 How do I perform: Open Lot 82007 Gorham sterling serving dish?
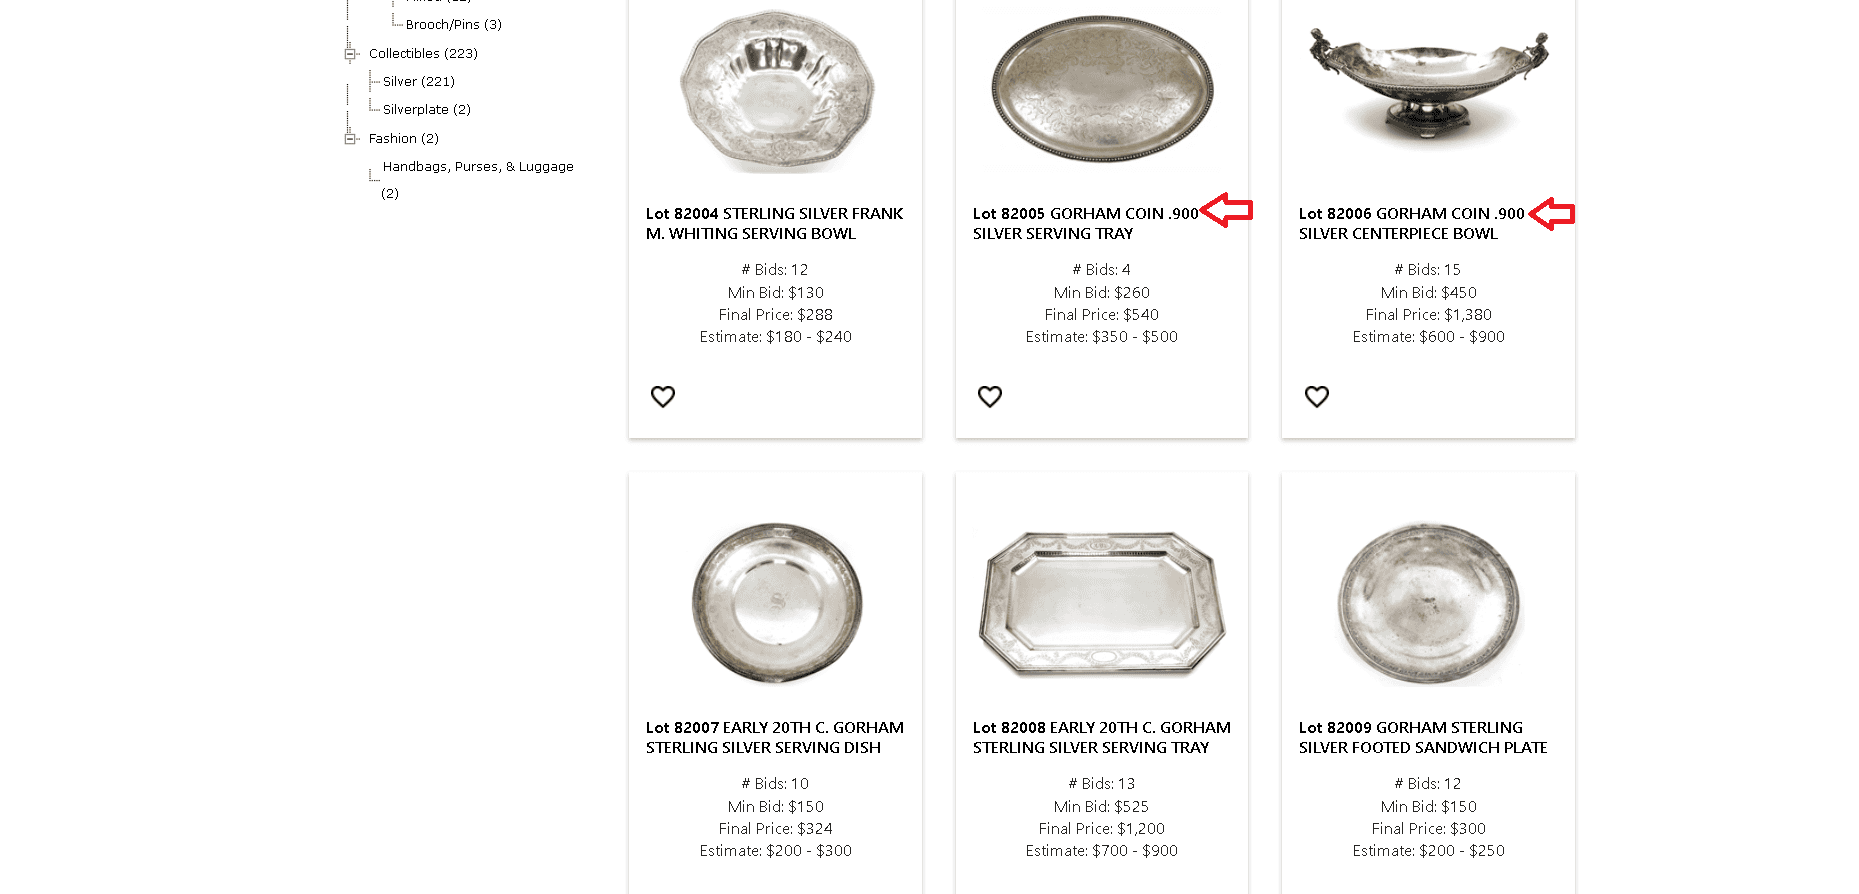774,737
